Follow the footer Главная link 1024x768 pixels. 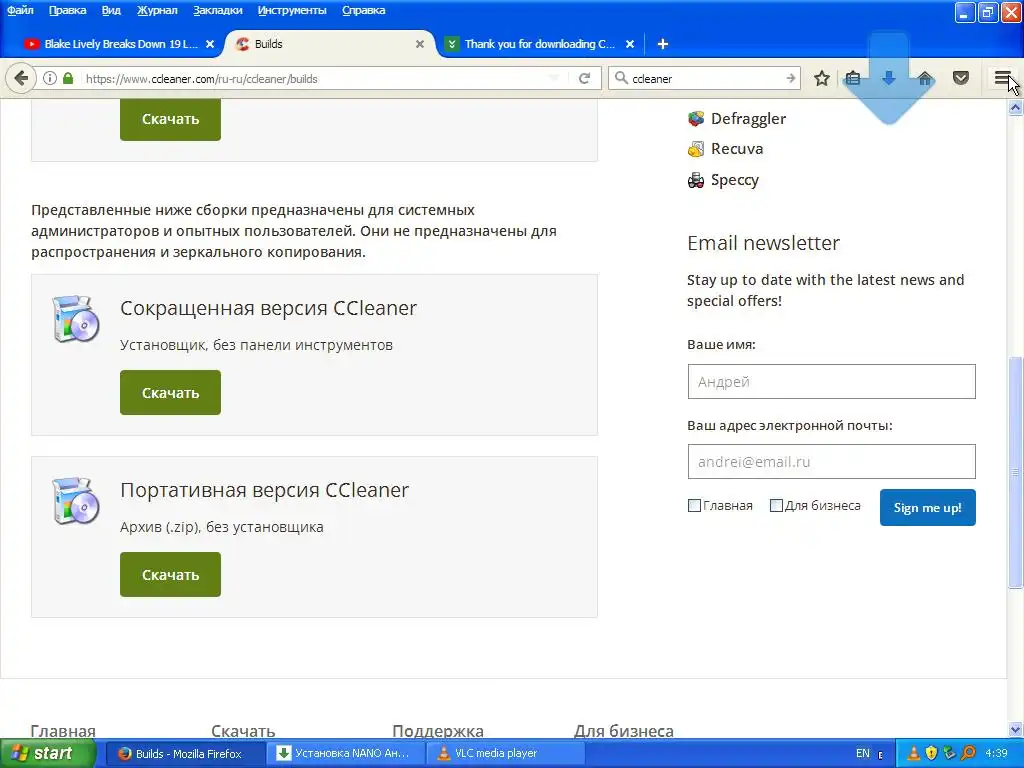pos(63,731)
